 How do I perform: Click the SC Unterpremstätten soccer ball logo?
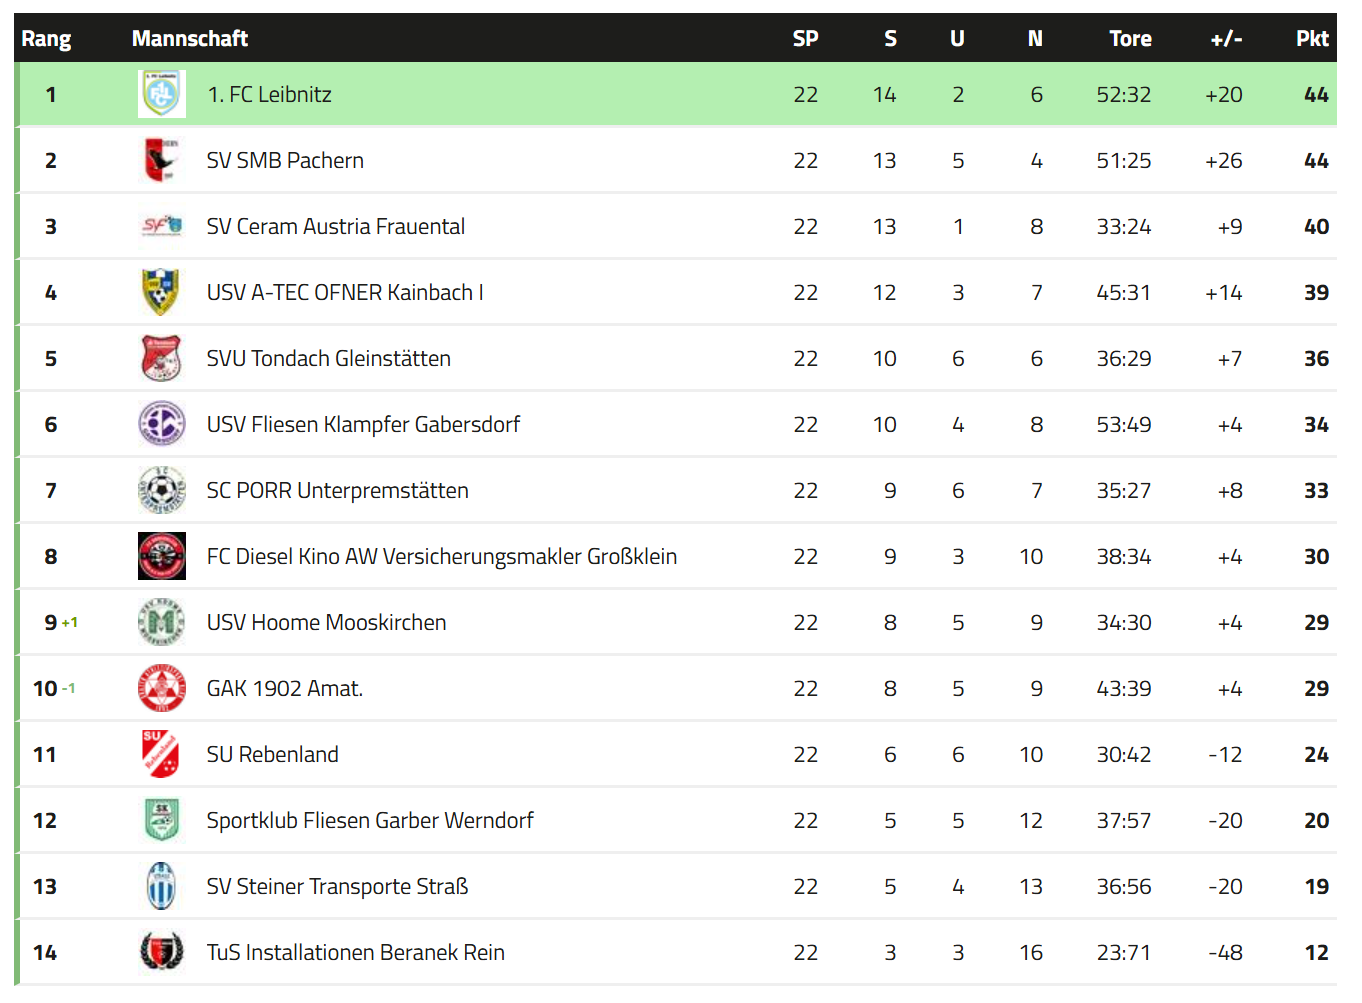click(x=162, y=490)
